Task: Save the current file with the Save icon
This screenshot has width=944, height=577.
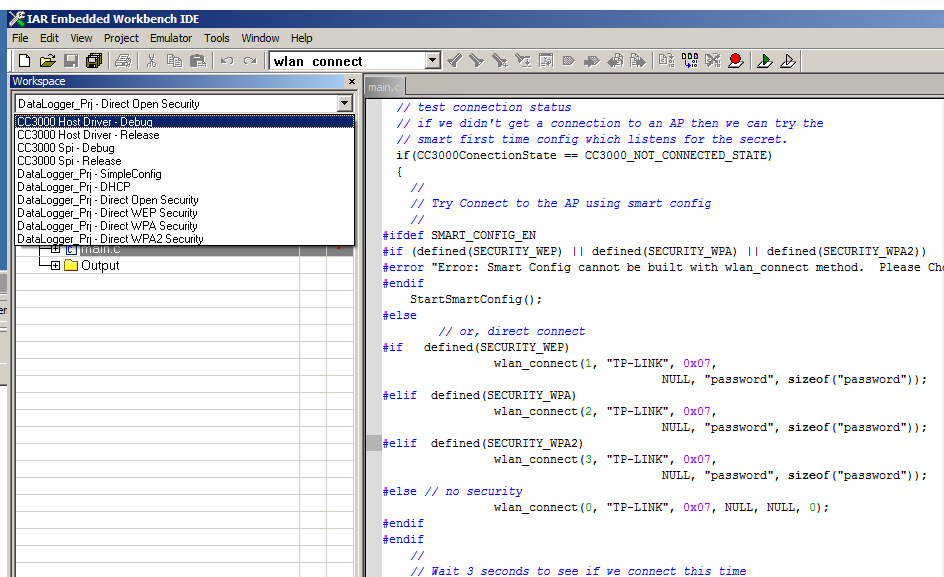Action: tap(71, 61)
